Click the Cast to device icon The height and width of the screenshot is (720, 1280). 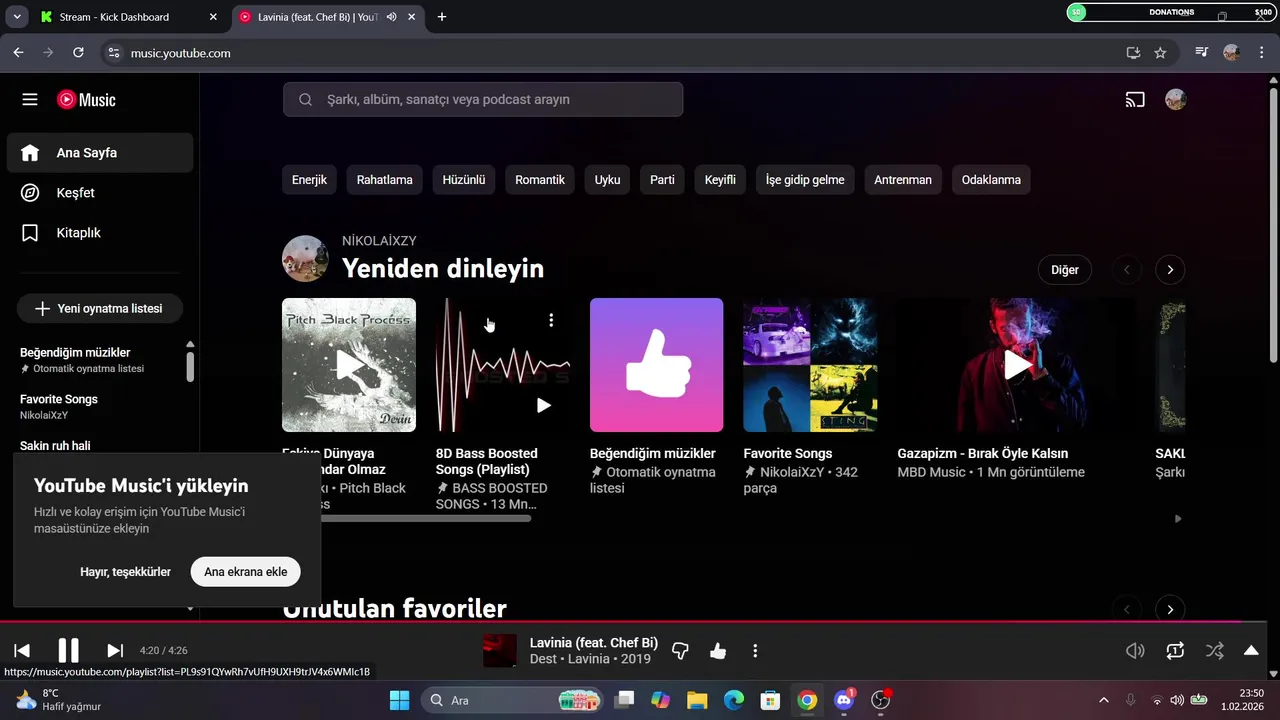[x=1135, y=99]
